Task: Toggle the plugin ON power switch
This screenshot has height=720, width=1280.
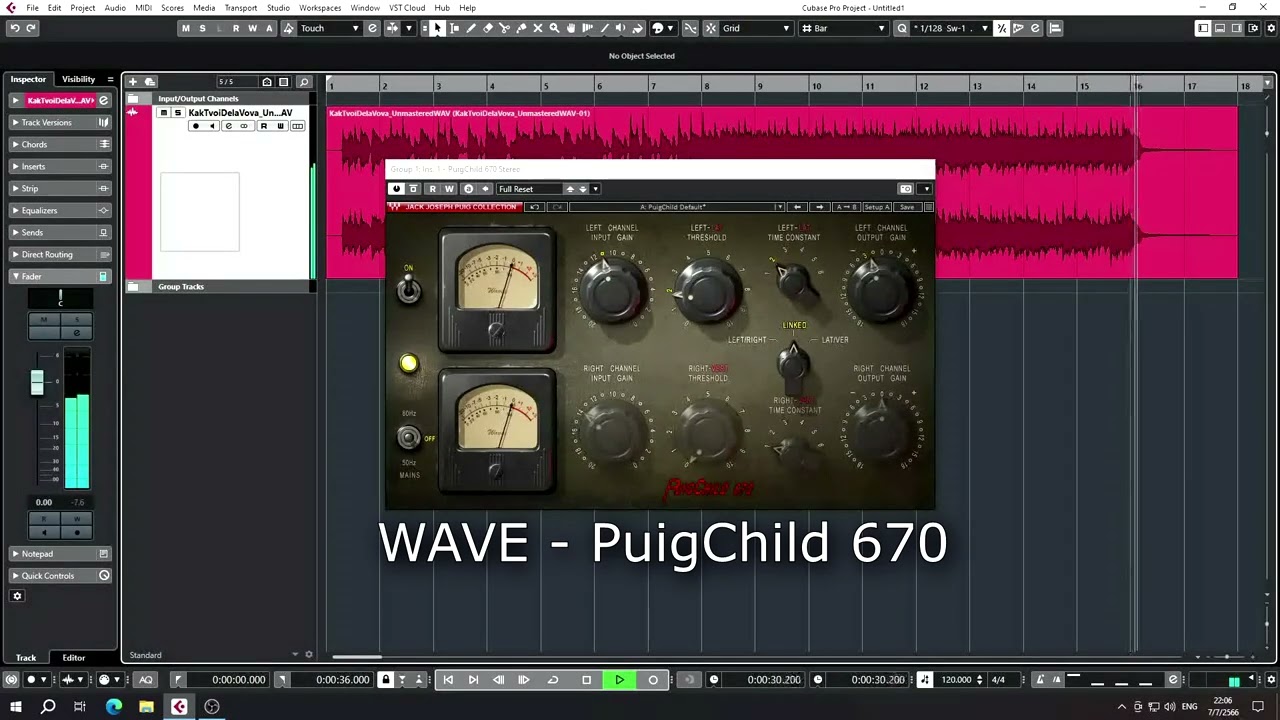Action: tap(409, 288)
